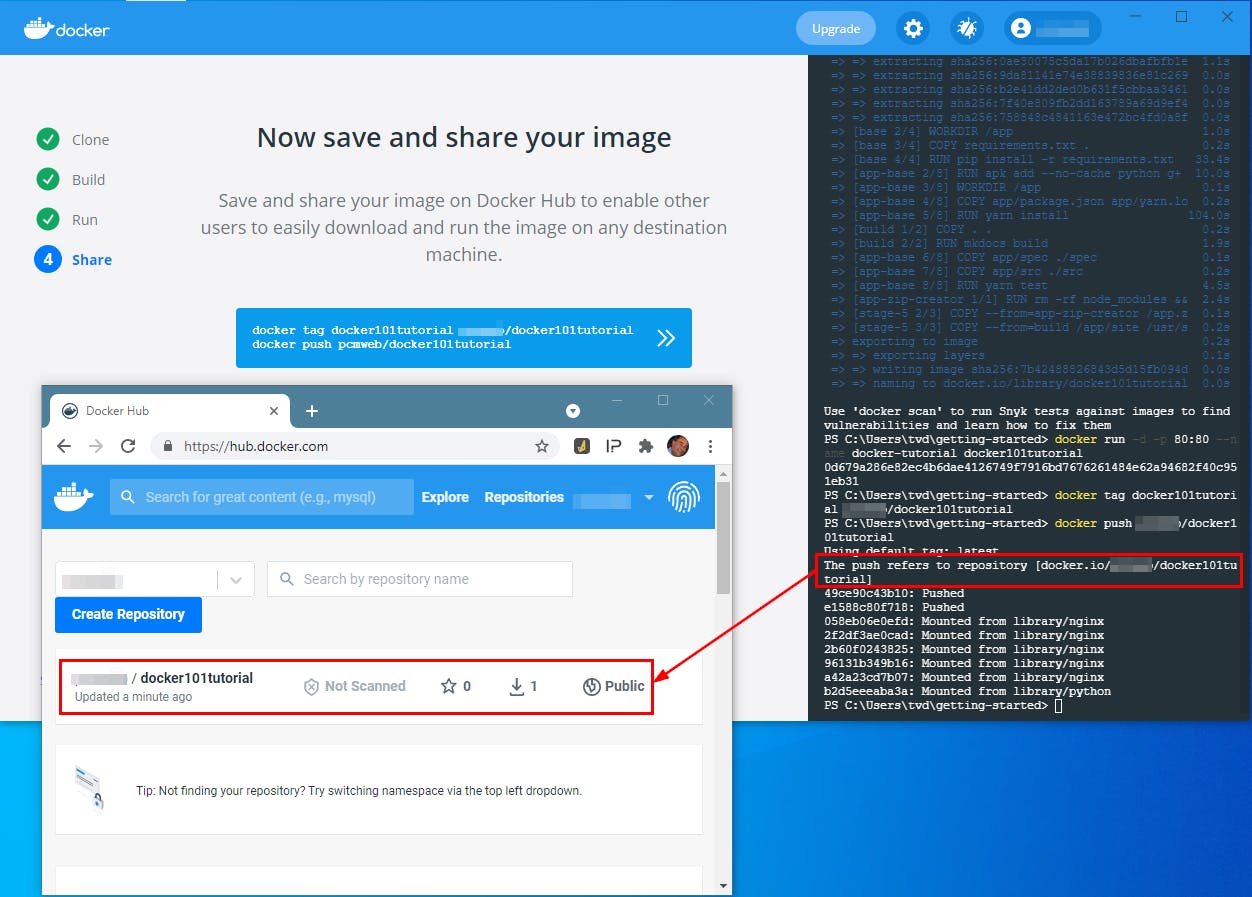Screen dimensions: 1252x897
Task: Click the 'Now save and share your image' heading
Action: (x=464, y=137)
